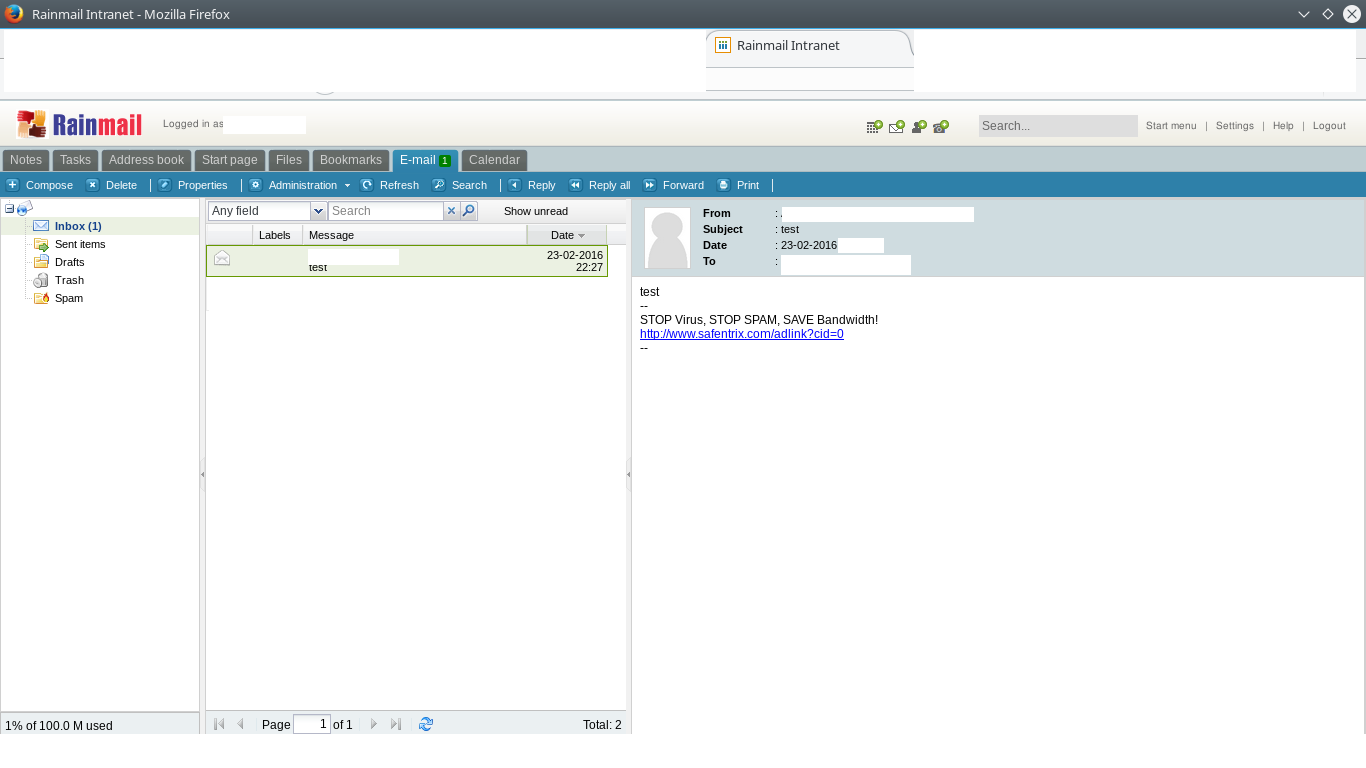Click the Rainmail logo
1366x768 pixels.
[x=79, y=124]
